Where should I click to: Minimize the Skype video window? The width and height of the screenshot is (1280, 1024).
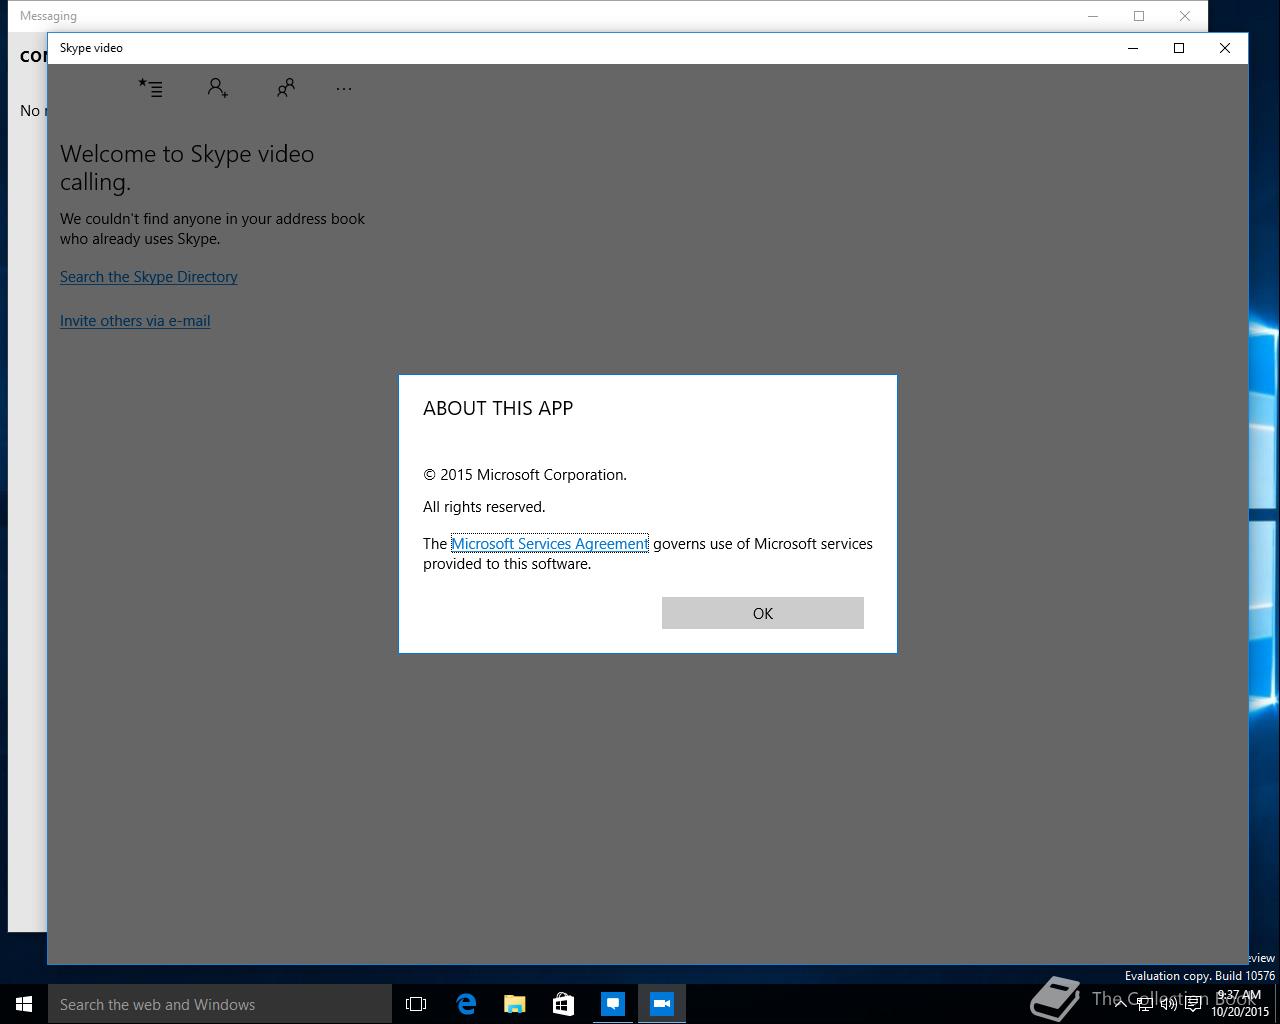tap(1133, 48)
